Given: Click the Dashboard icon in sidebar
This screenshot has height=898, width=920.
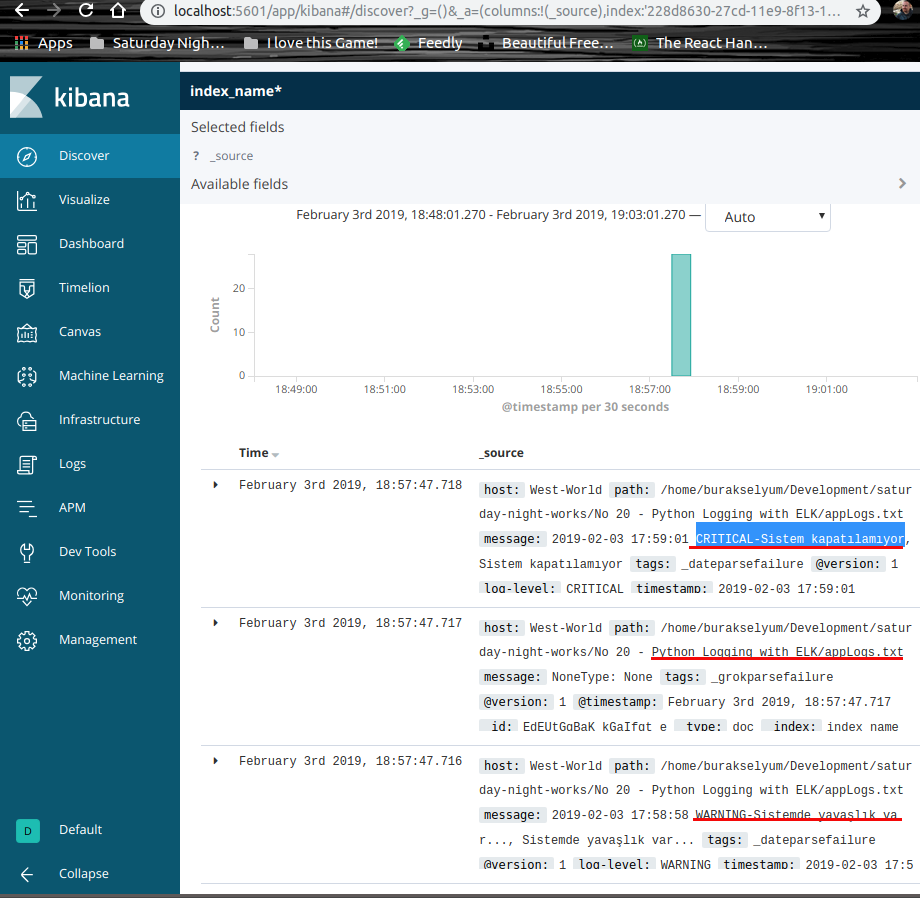Looking at the screenshot, I should [x=27, y=244].
